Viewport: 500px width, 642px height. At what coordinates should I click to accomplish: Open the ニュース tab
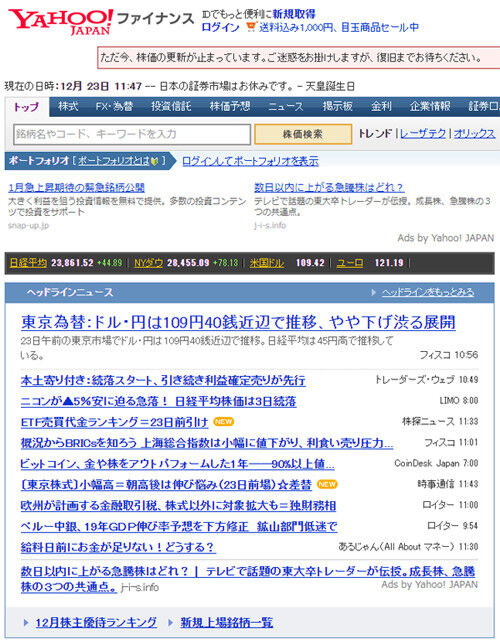pyautogui.click(x=286, y=106)
